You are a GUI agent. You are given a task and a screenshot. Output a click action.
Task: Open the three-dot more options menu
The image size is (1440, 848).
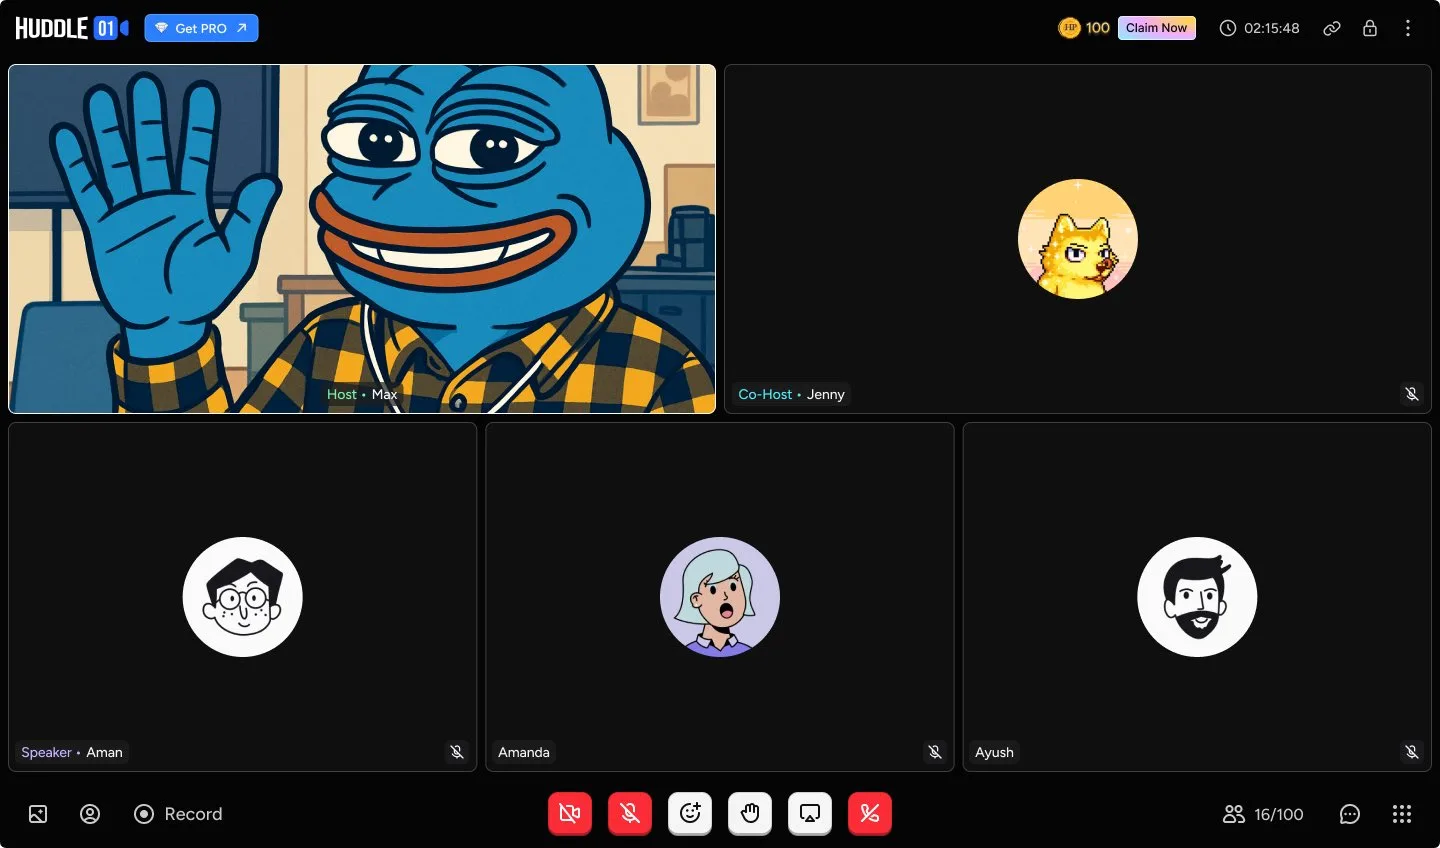click(1408, 28)
